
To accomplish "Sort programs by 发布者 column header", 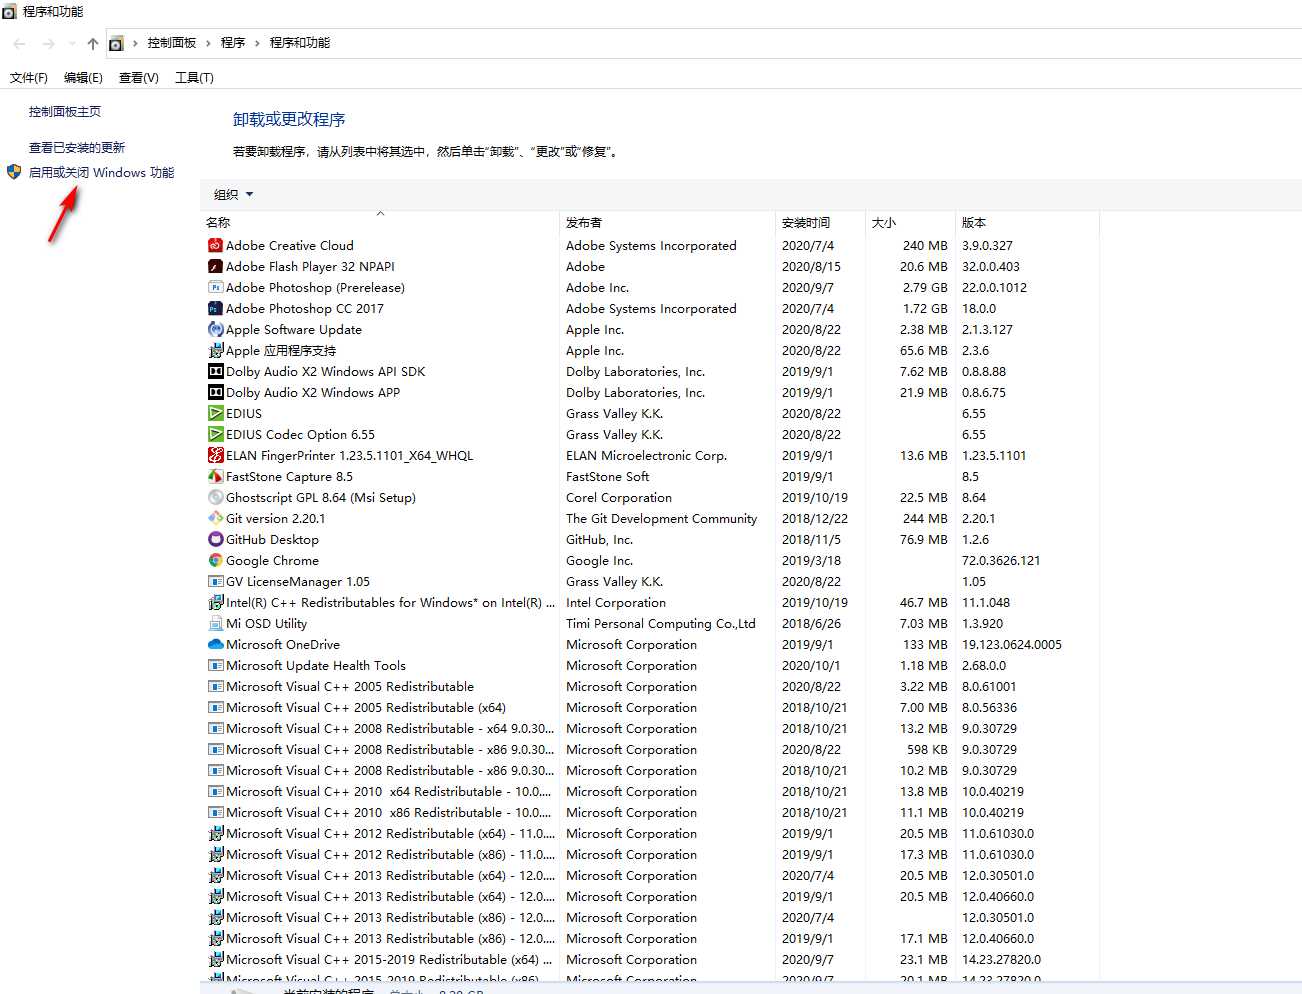I will (584, 222).
